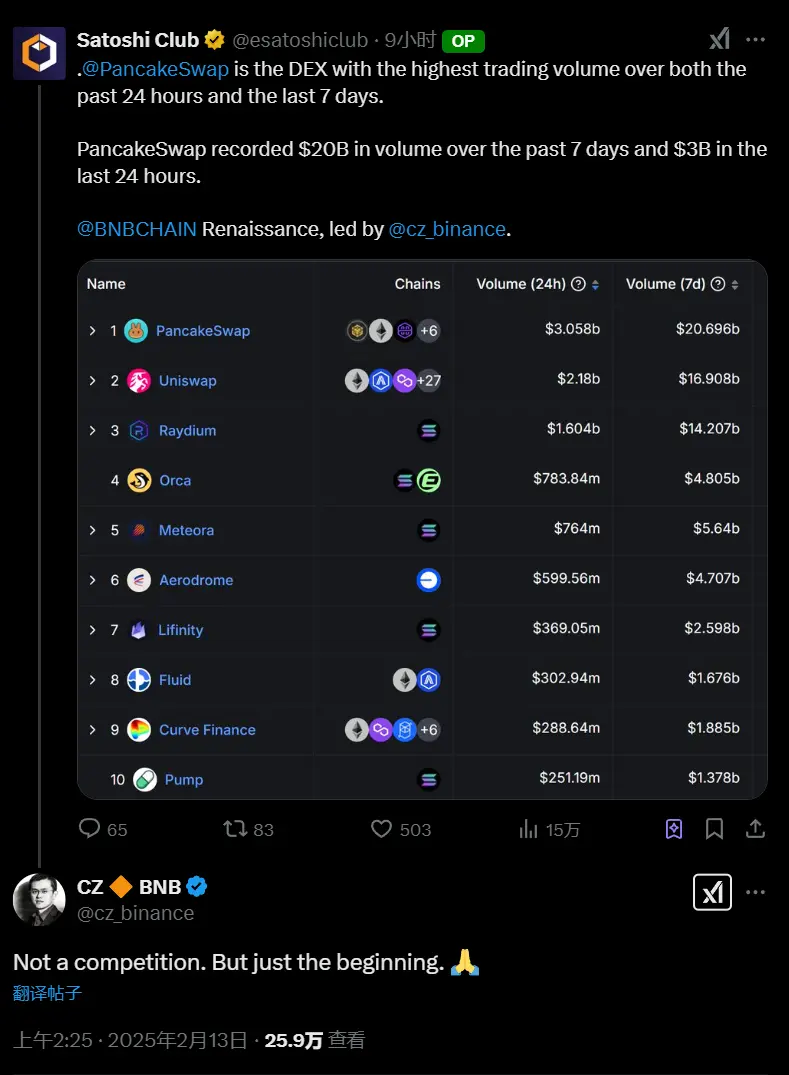This screenshot has width=789, height=1075.
Task: Open Satoshi Club's profile avatar
Action: pyautogui.click(x=37, y=50)
